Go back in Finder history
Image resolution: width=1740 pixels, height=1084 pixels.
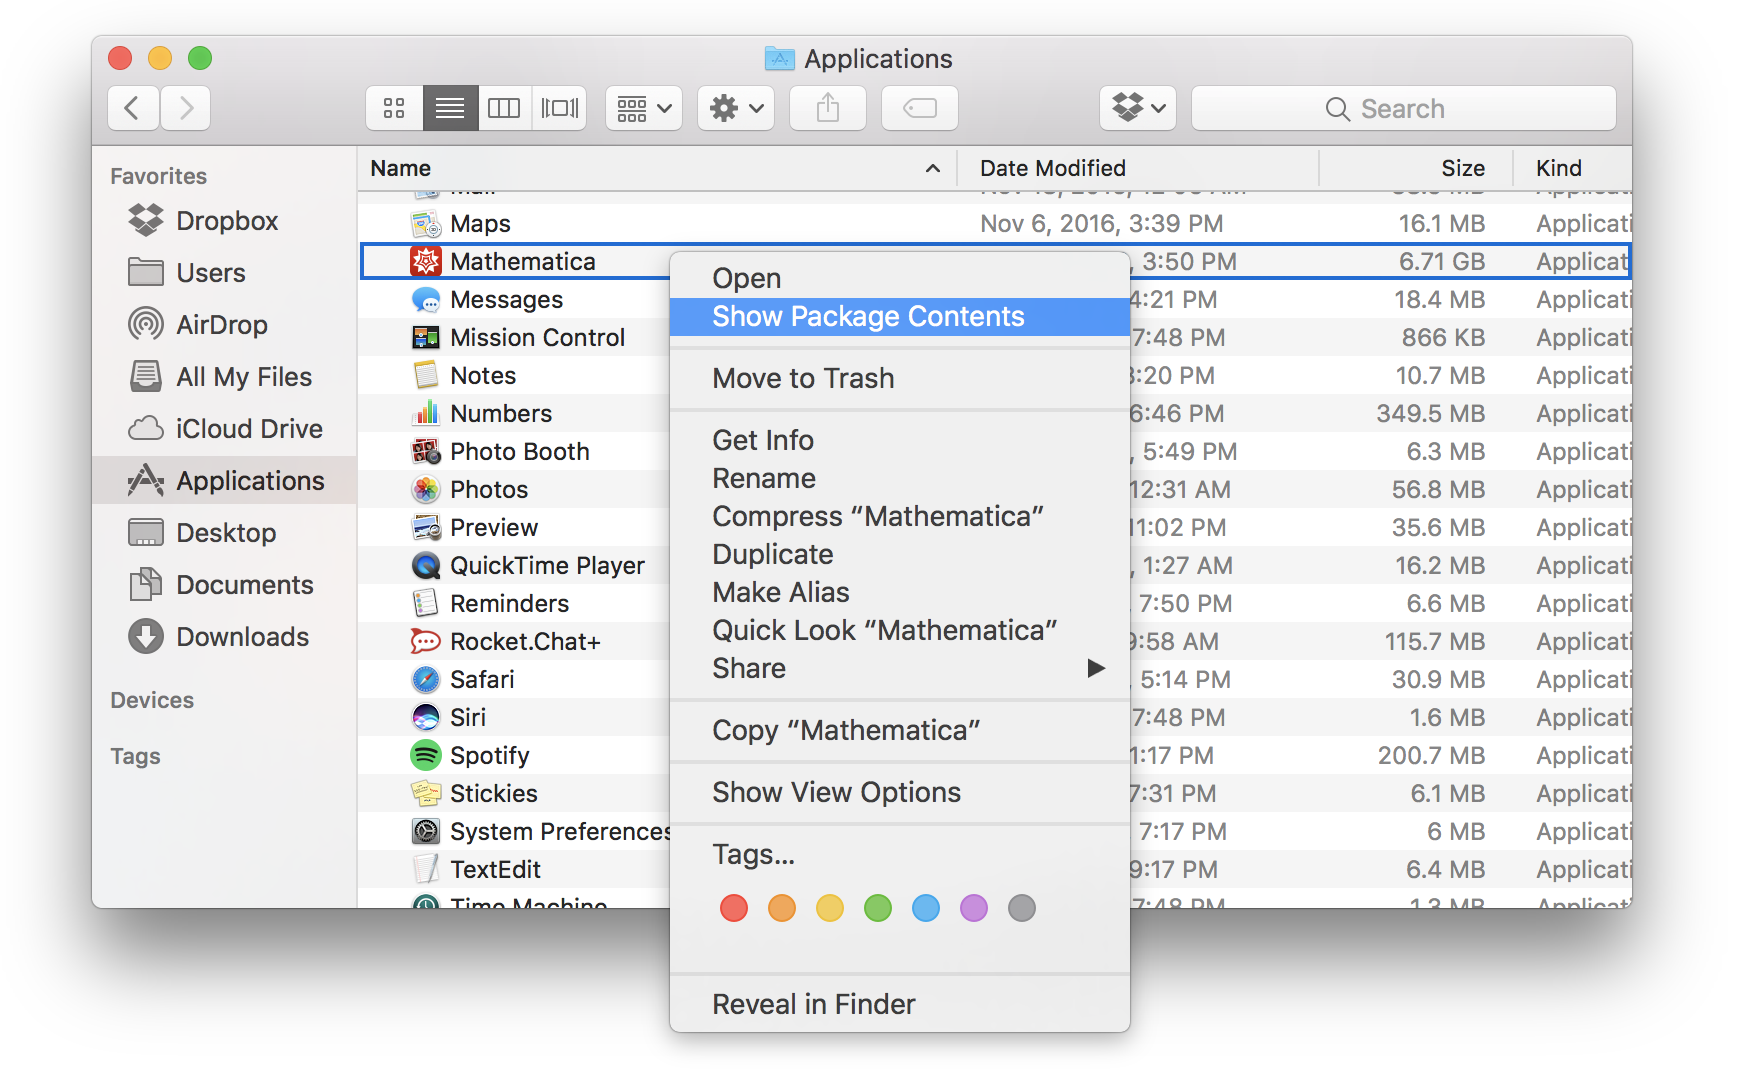point(133,108)
